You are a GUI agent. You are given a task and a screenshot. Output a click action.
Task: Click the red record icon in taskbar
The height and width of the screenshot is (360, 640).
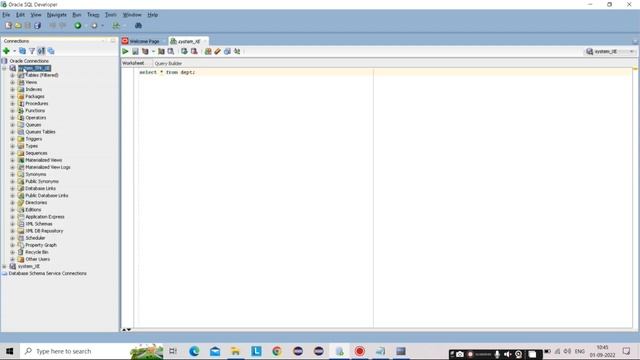point(360,351)
